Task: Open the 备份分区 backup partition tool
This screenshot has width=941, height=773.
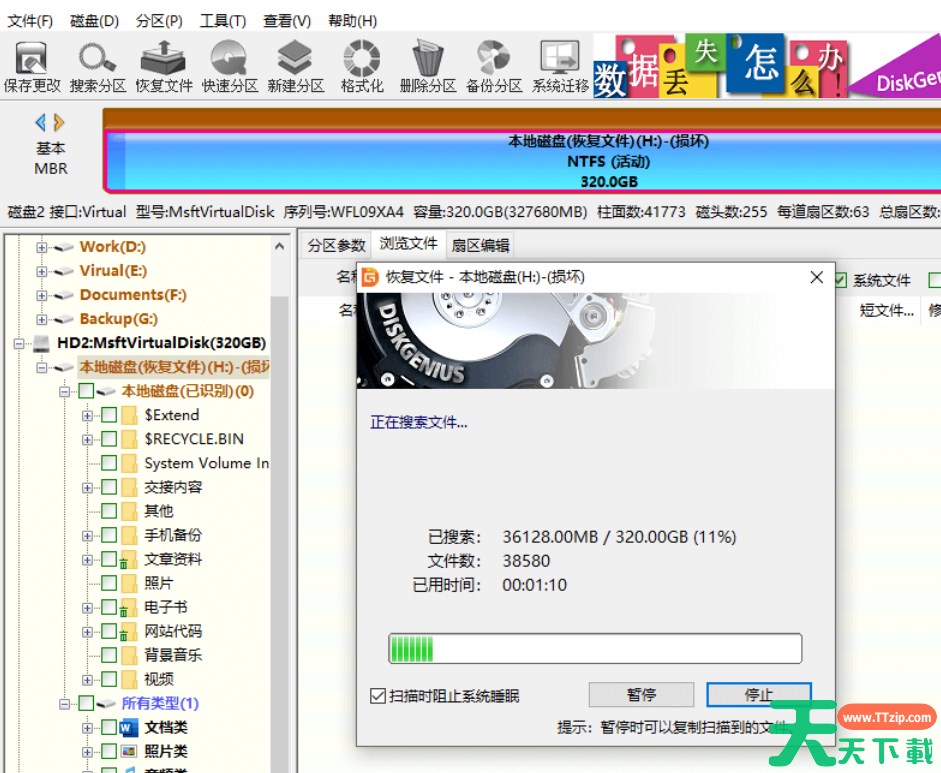Action: tap(494, 66)
